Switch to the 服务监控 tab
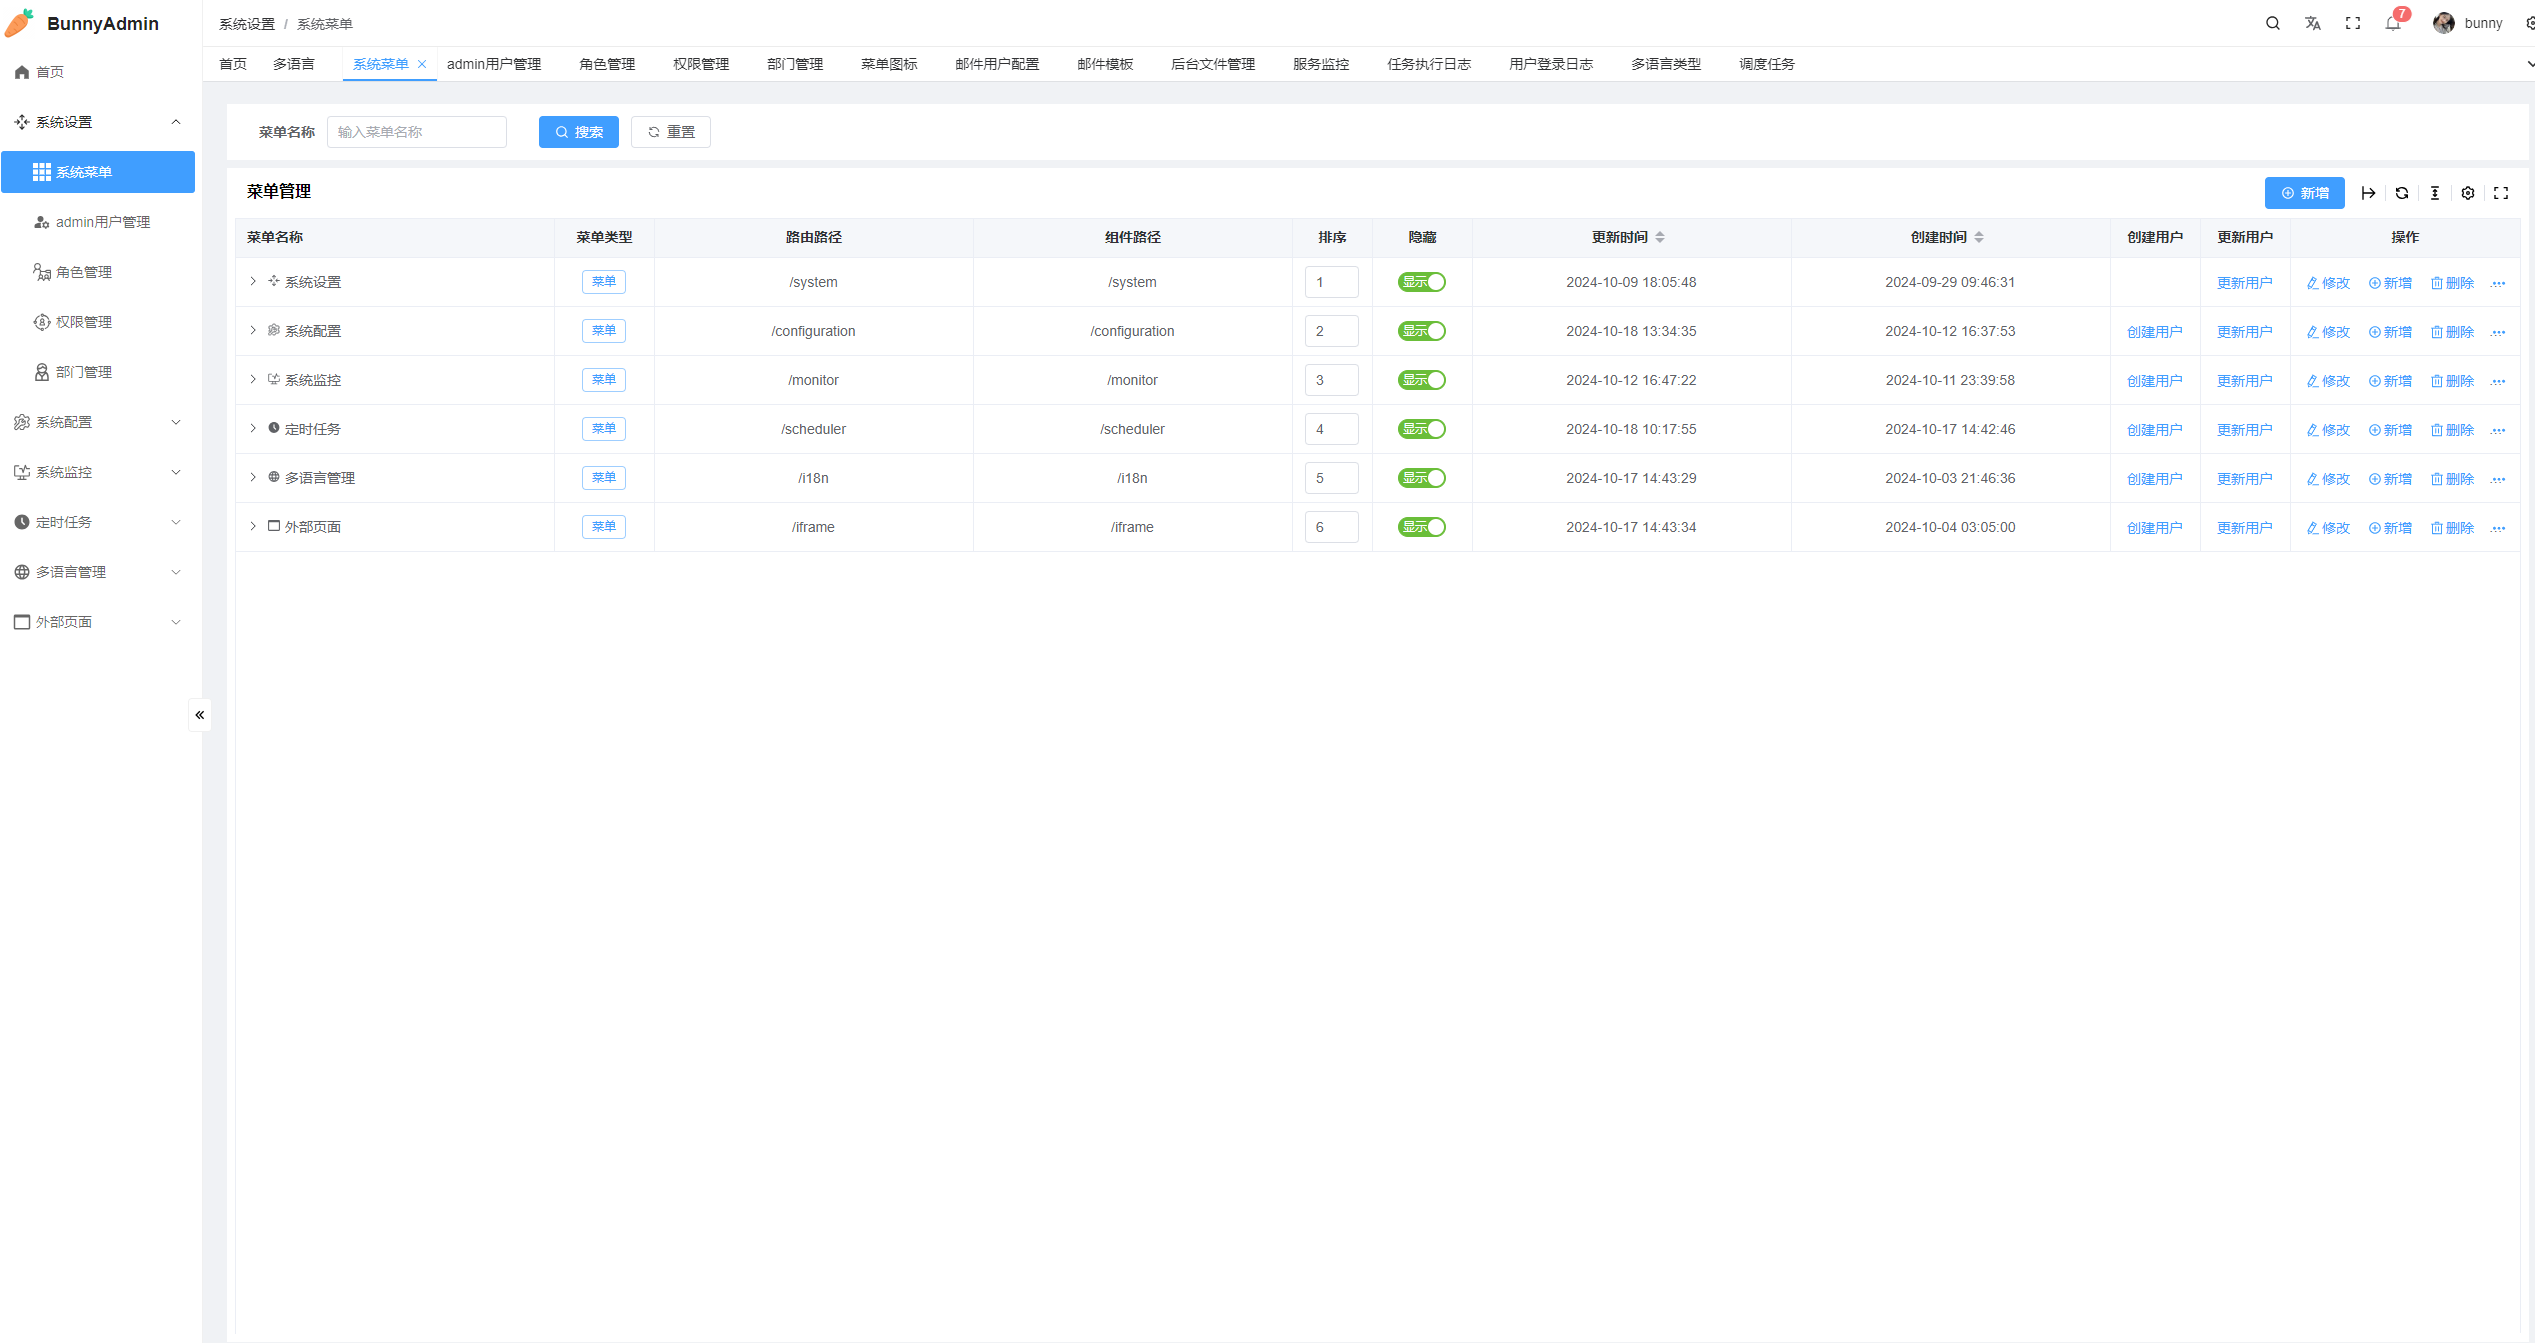This screenshot has height=1343, width=2535. (1321, 64)
